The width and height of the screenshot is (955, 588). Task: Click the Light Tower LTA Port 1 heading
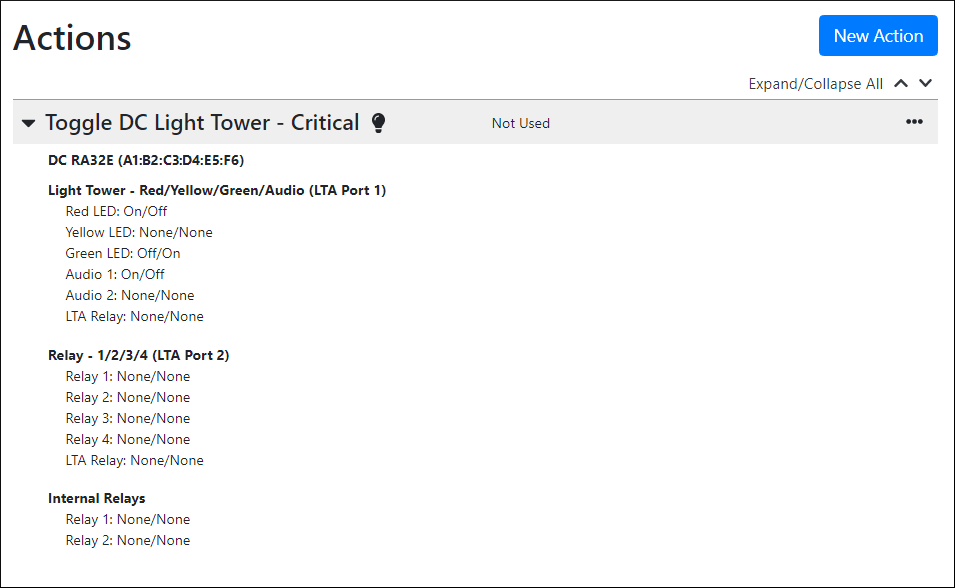(x=217, y=190)
